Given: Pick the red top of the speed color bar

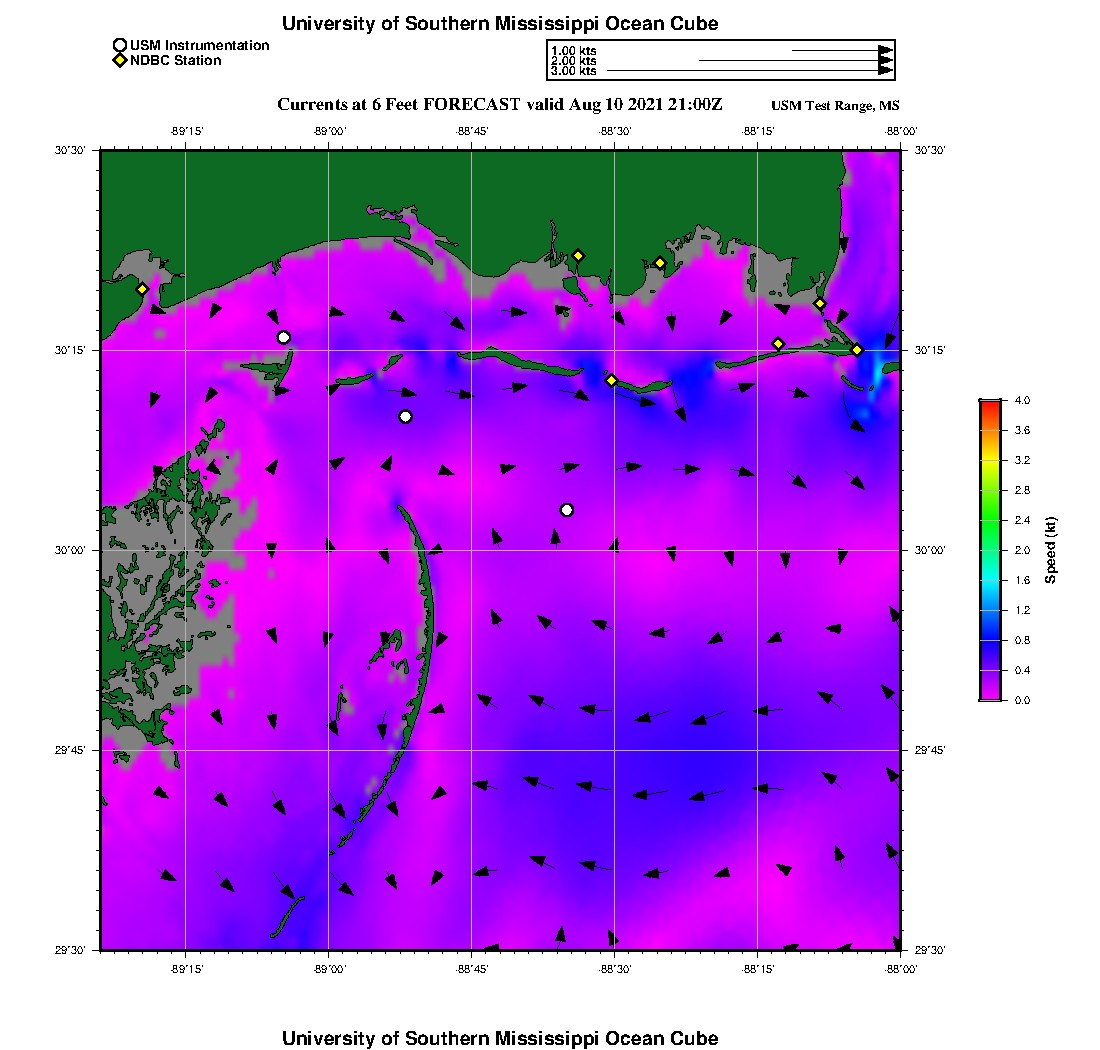Looking at the screenshot, I should pyautogui.click(x=990, y=404).
